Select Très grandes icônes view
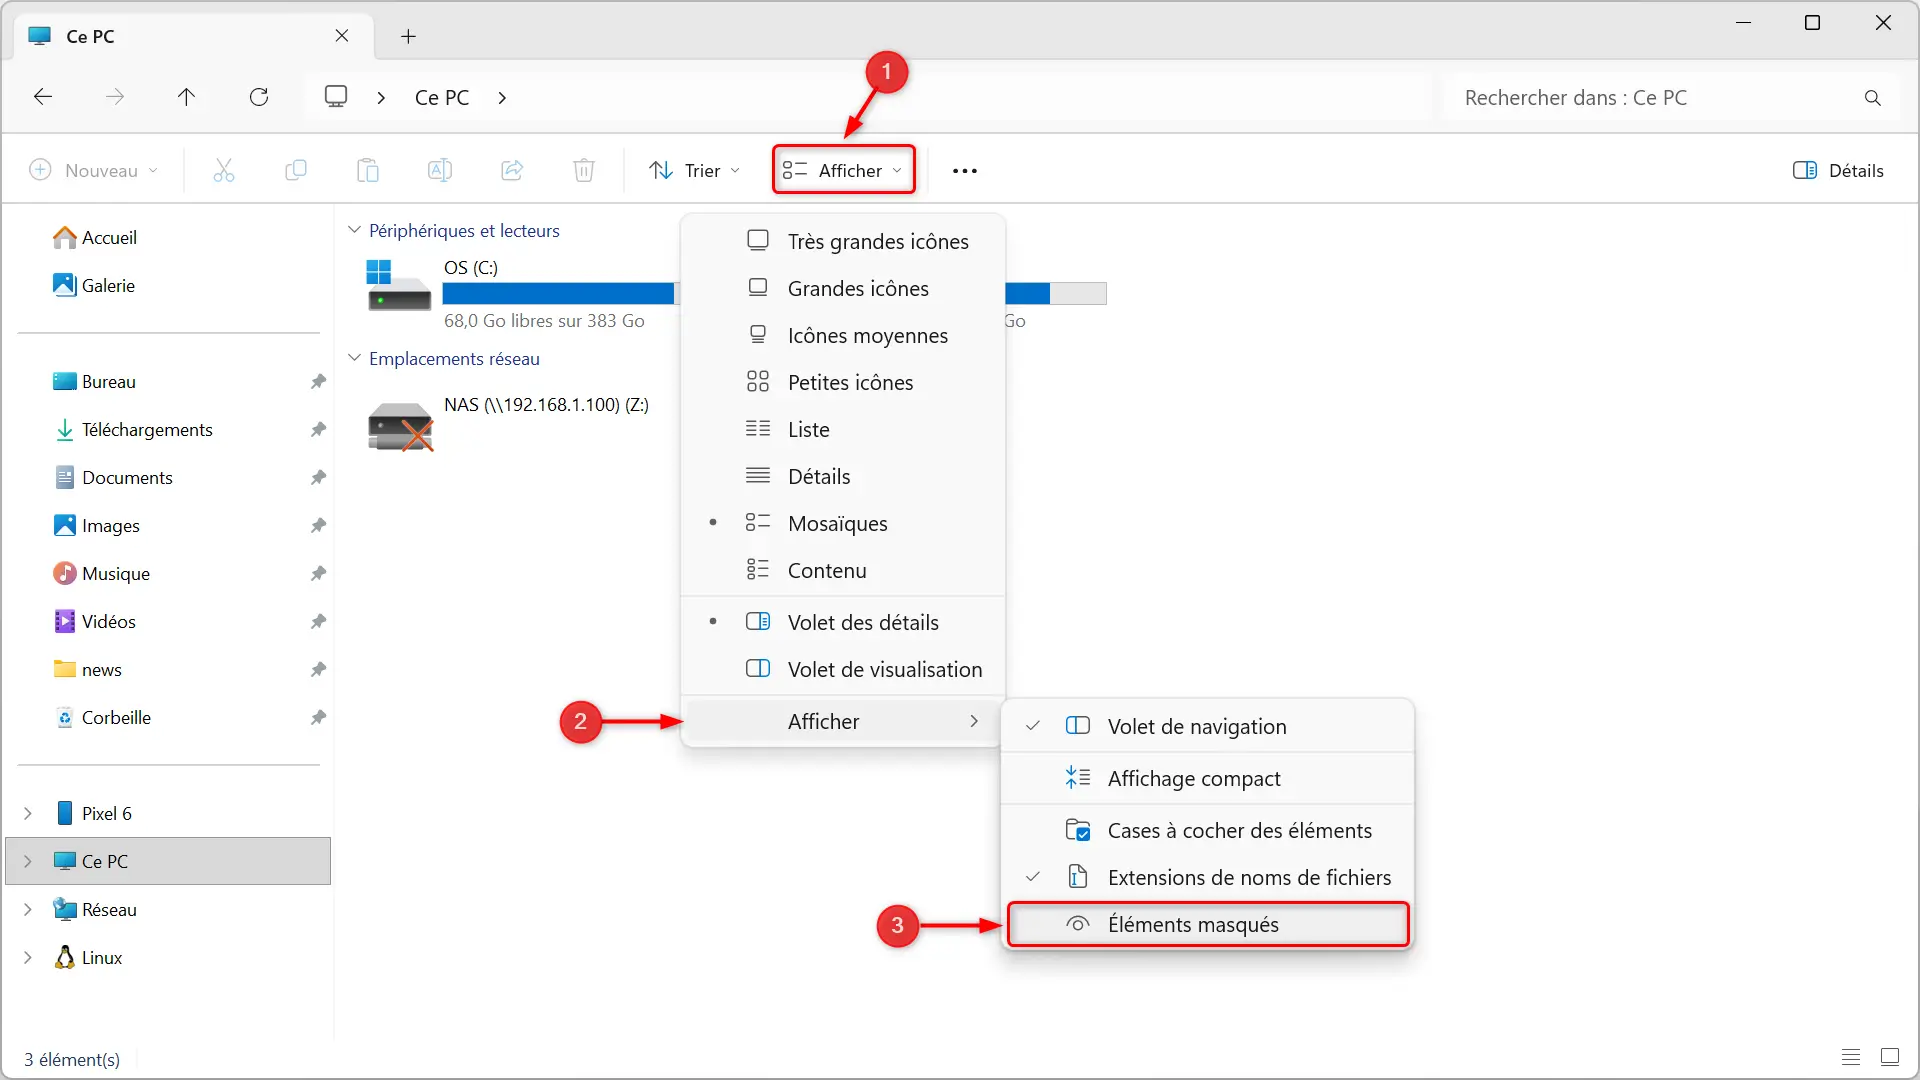This screenshot has height=1080, width=1920. point(843,241)
